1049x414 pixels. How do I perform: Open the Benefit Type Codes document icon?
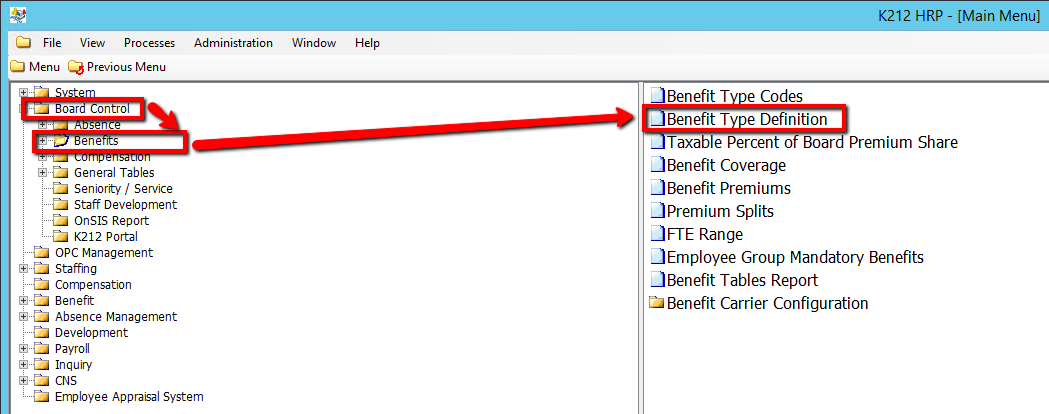pos(657,96)
